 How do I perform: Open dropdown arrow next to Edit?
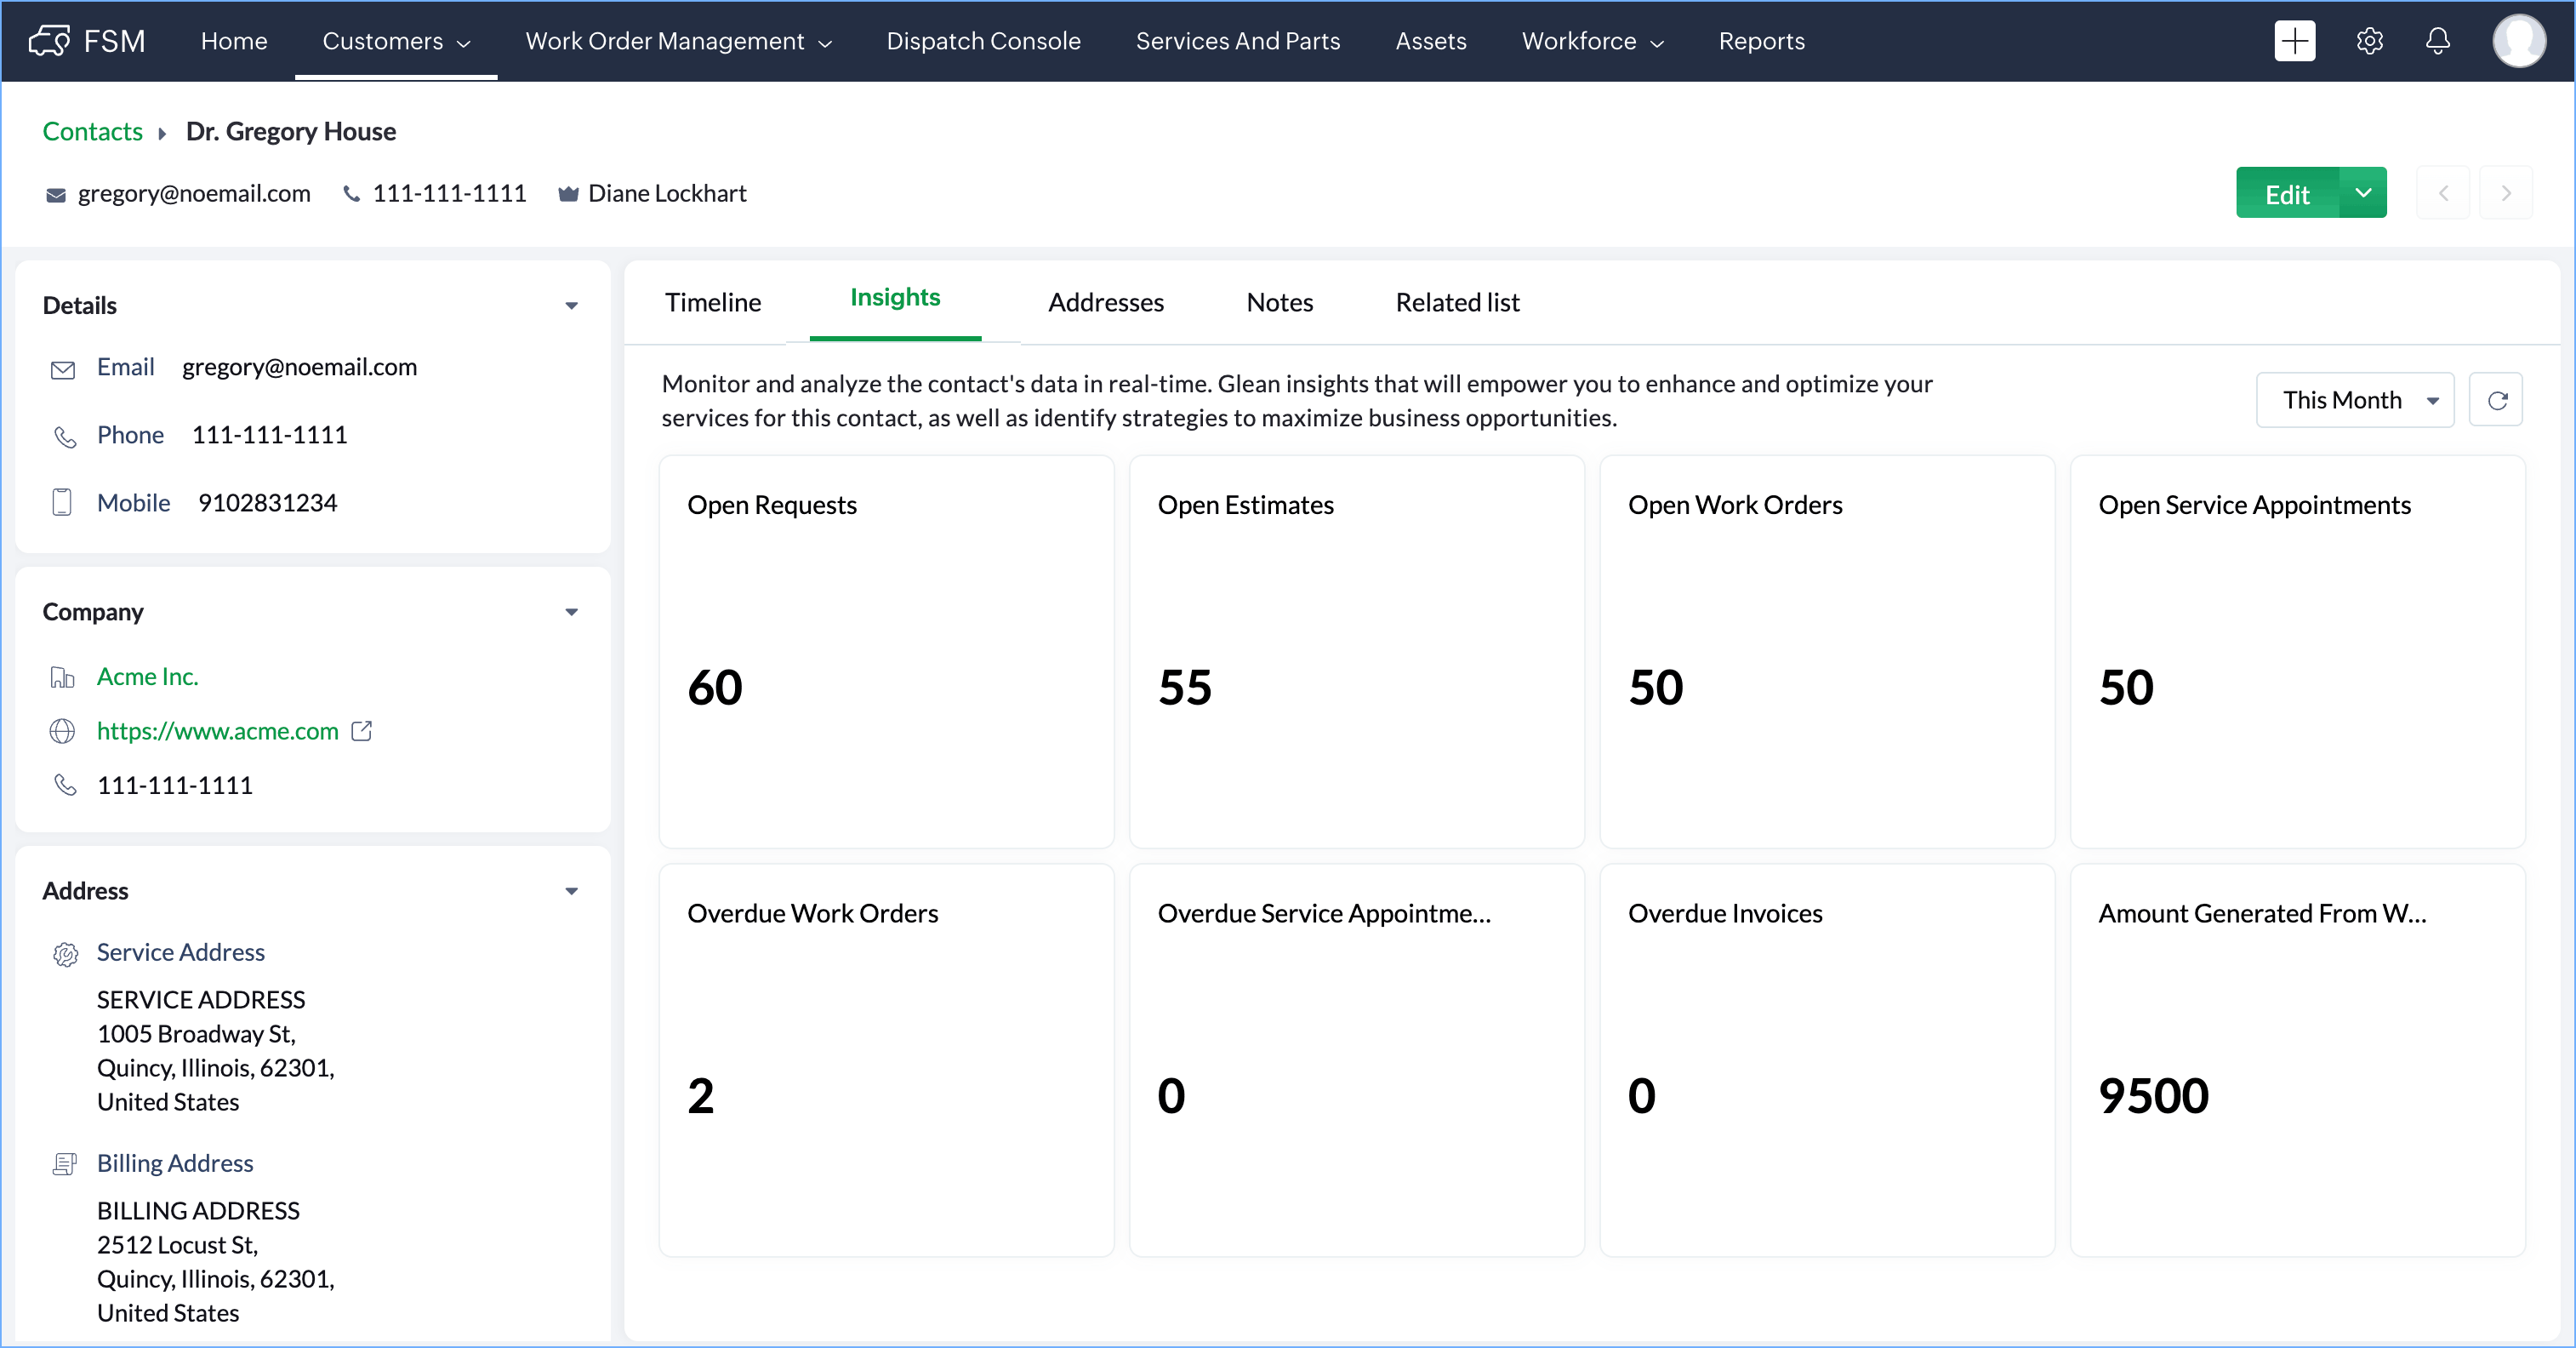point(2363,193)
